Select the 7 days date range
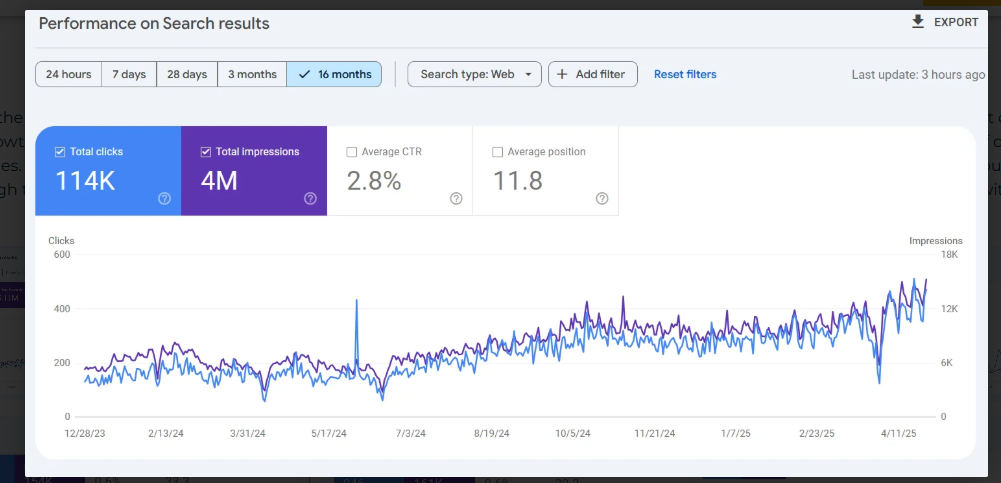This screenshot has width=1001, height=483. point(129,74)
